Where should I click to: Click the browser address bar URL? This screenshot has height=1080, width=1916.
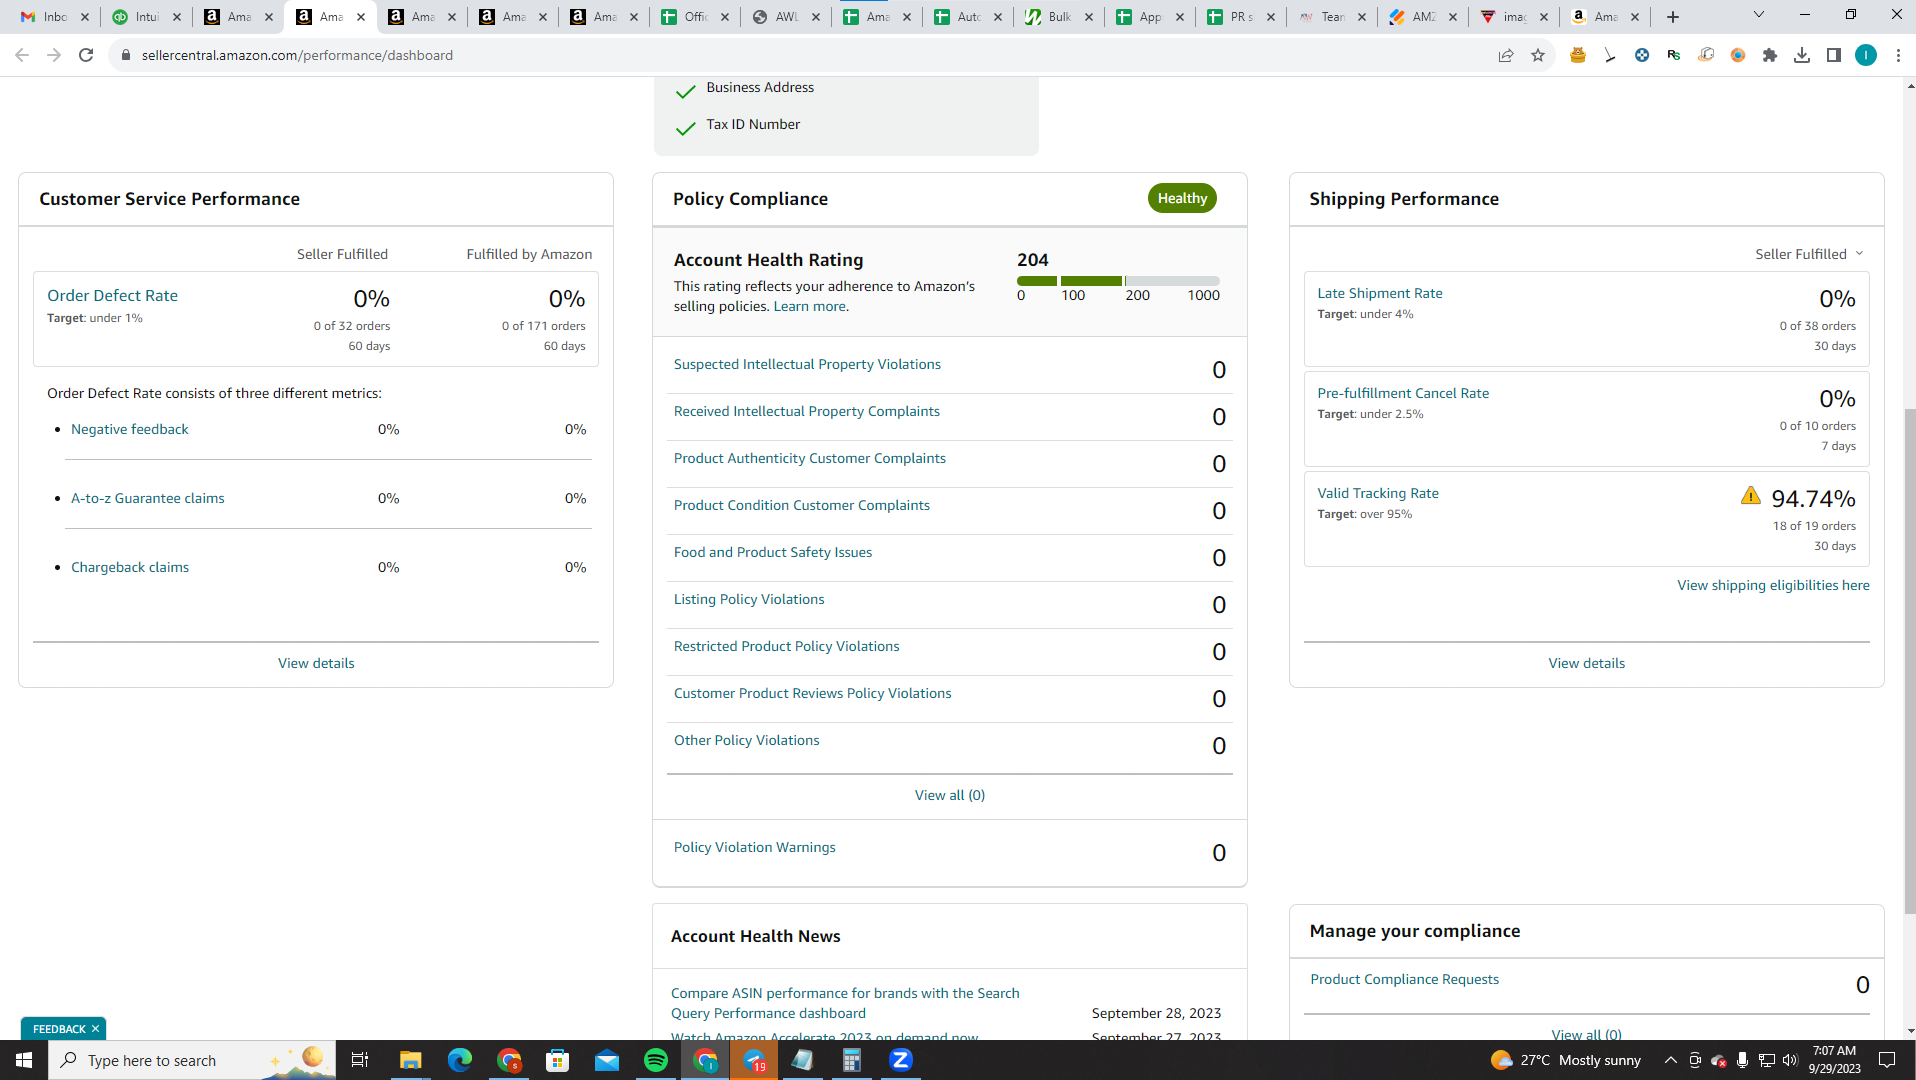click(x=297, y=55)
